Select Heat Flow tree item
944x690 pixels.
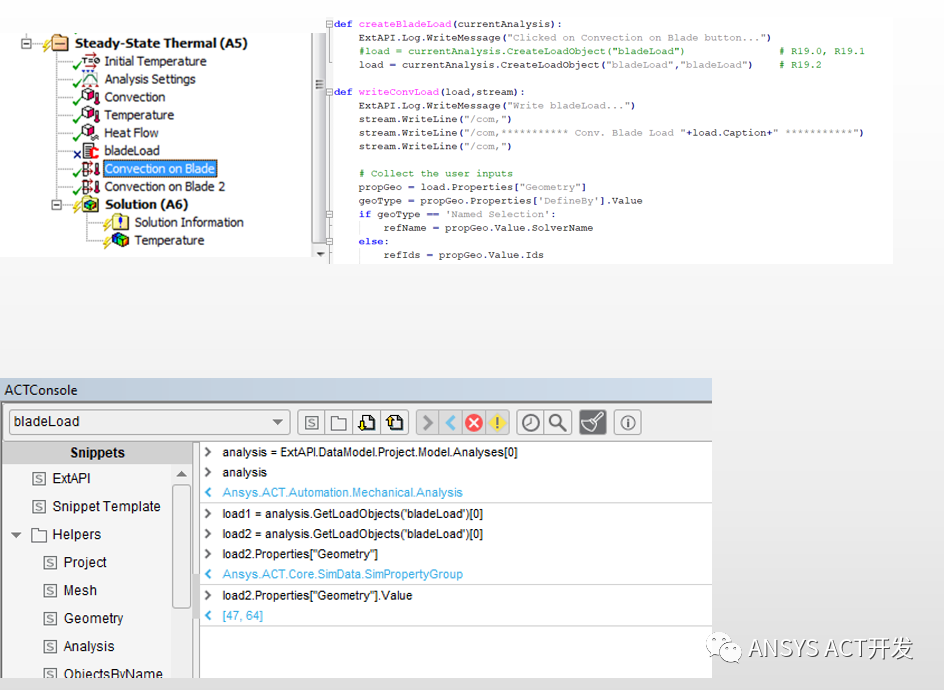pyautogui.click(x=131, y=133)
